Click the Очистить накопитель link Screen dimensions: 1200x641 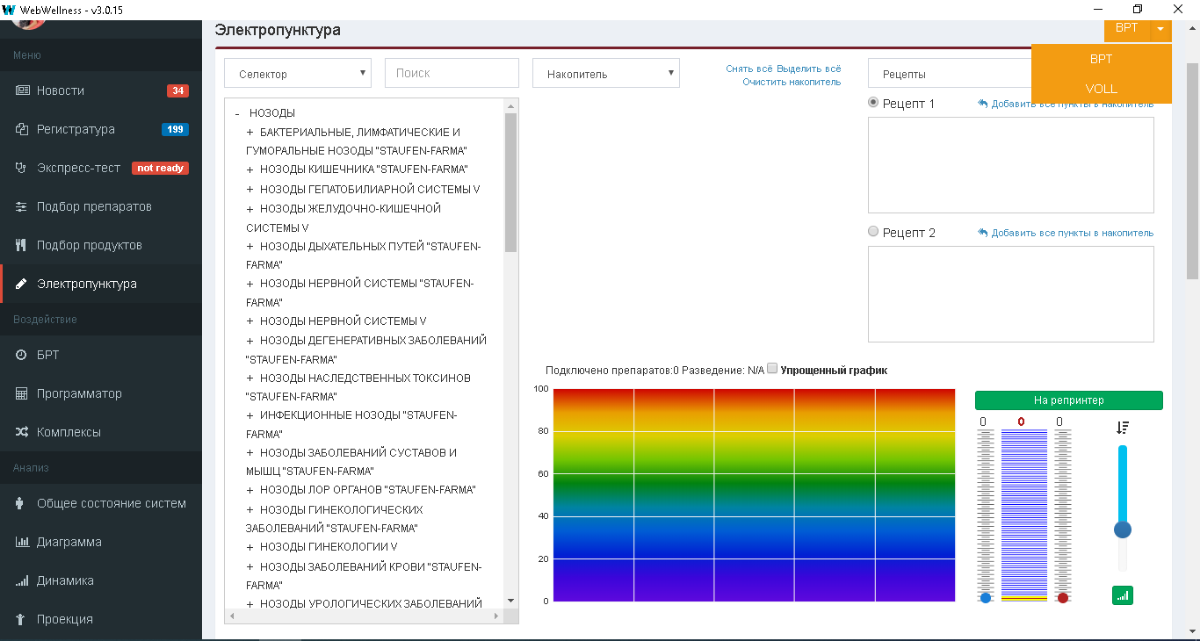[x=791, y=82]
